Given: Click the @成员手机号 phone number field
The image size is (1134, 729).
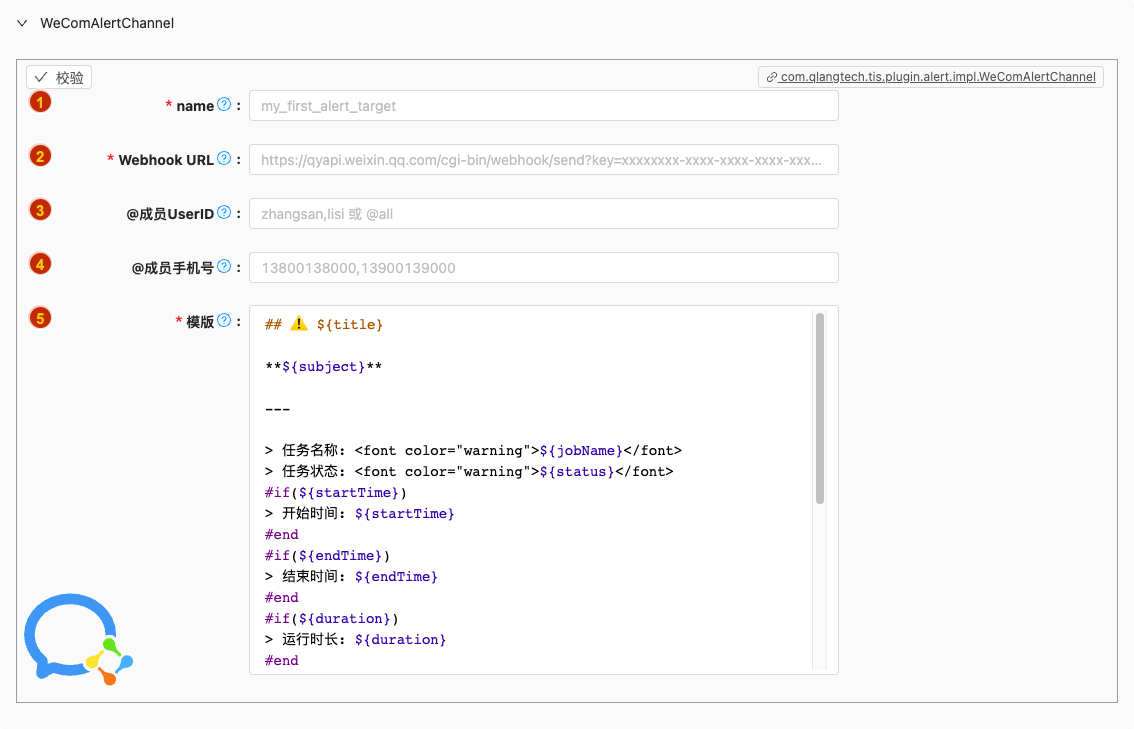Looking at the screenshot, I should [543, 268].
